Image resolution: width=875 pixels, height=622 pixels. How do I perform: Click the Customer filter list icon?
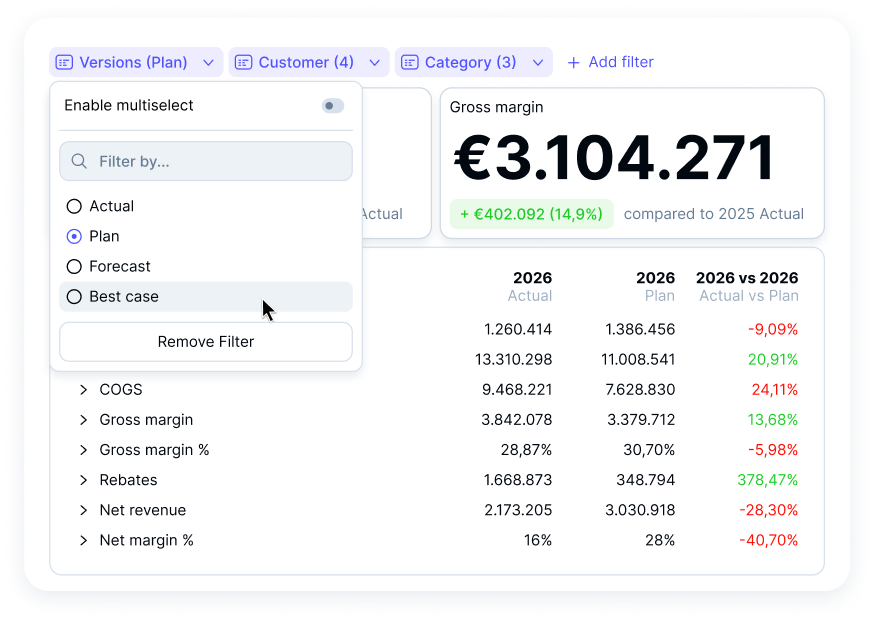243,62
